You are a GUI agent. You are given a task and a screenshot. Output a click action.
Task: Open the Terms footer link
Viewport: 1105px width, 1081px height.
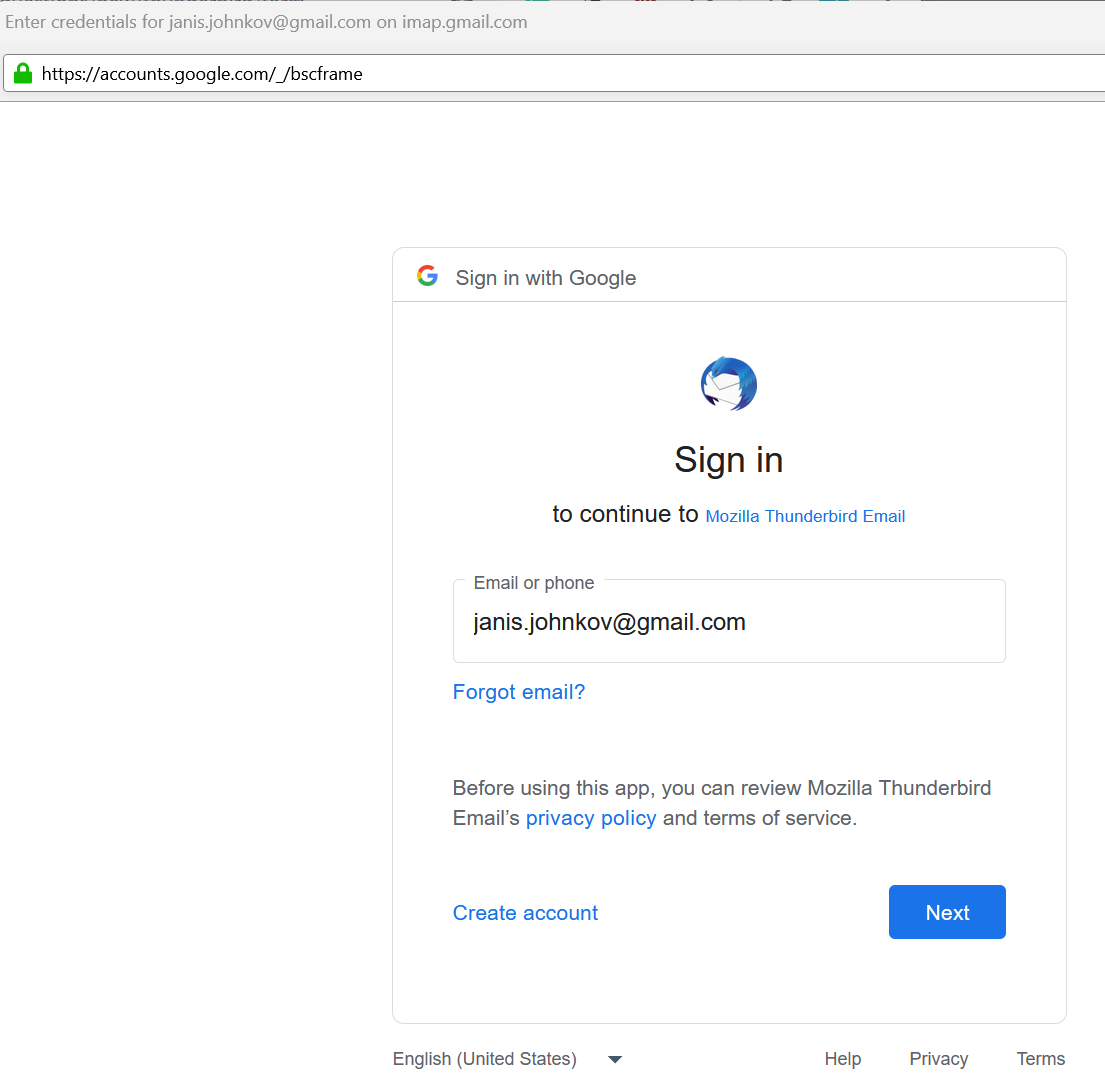click(1040, 1058)
